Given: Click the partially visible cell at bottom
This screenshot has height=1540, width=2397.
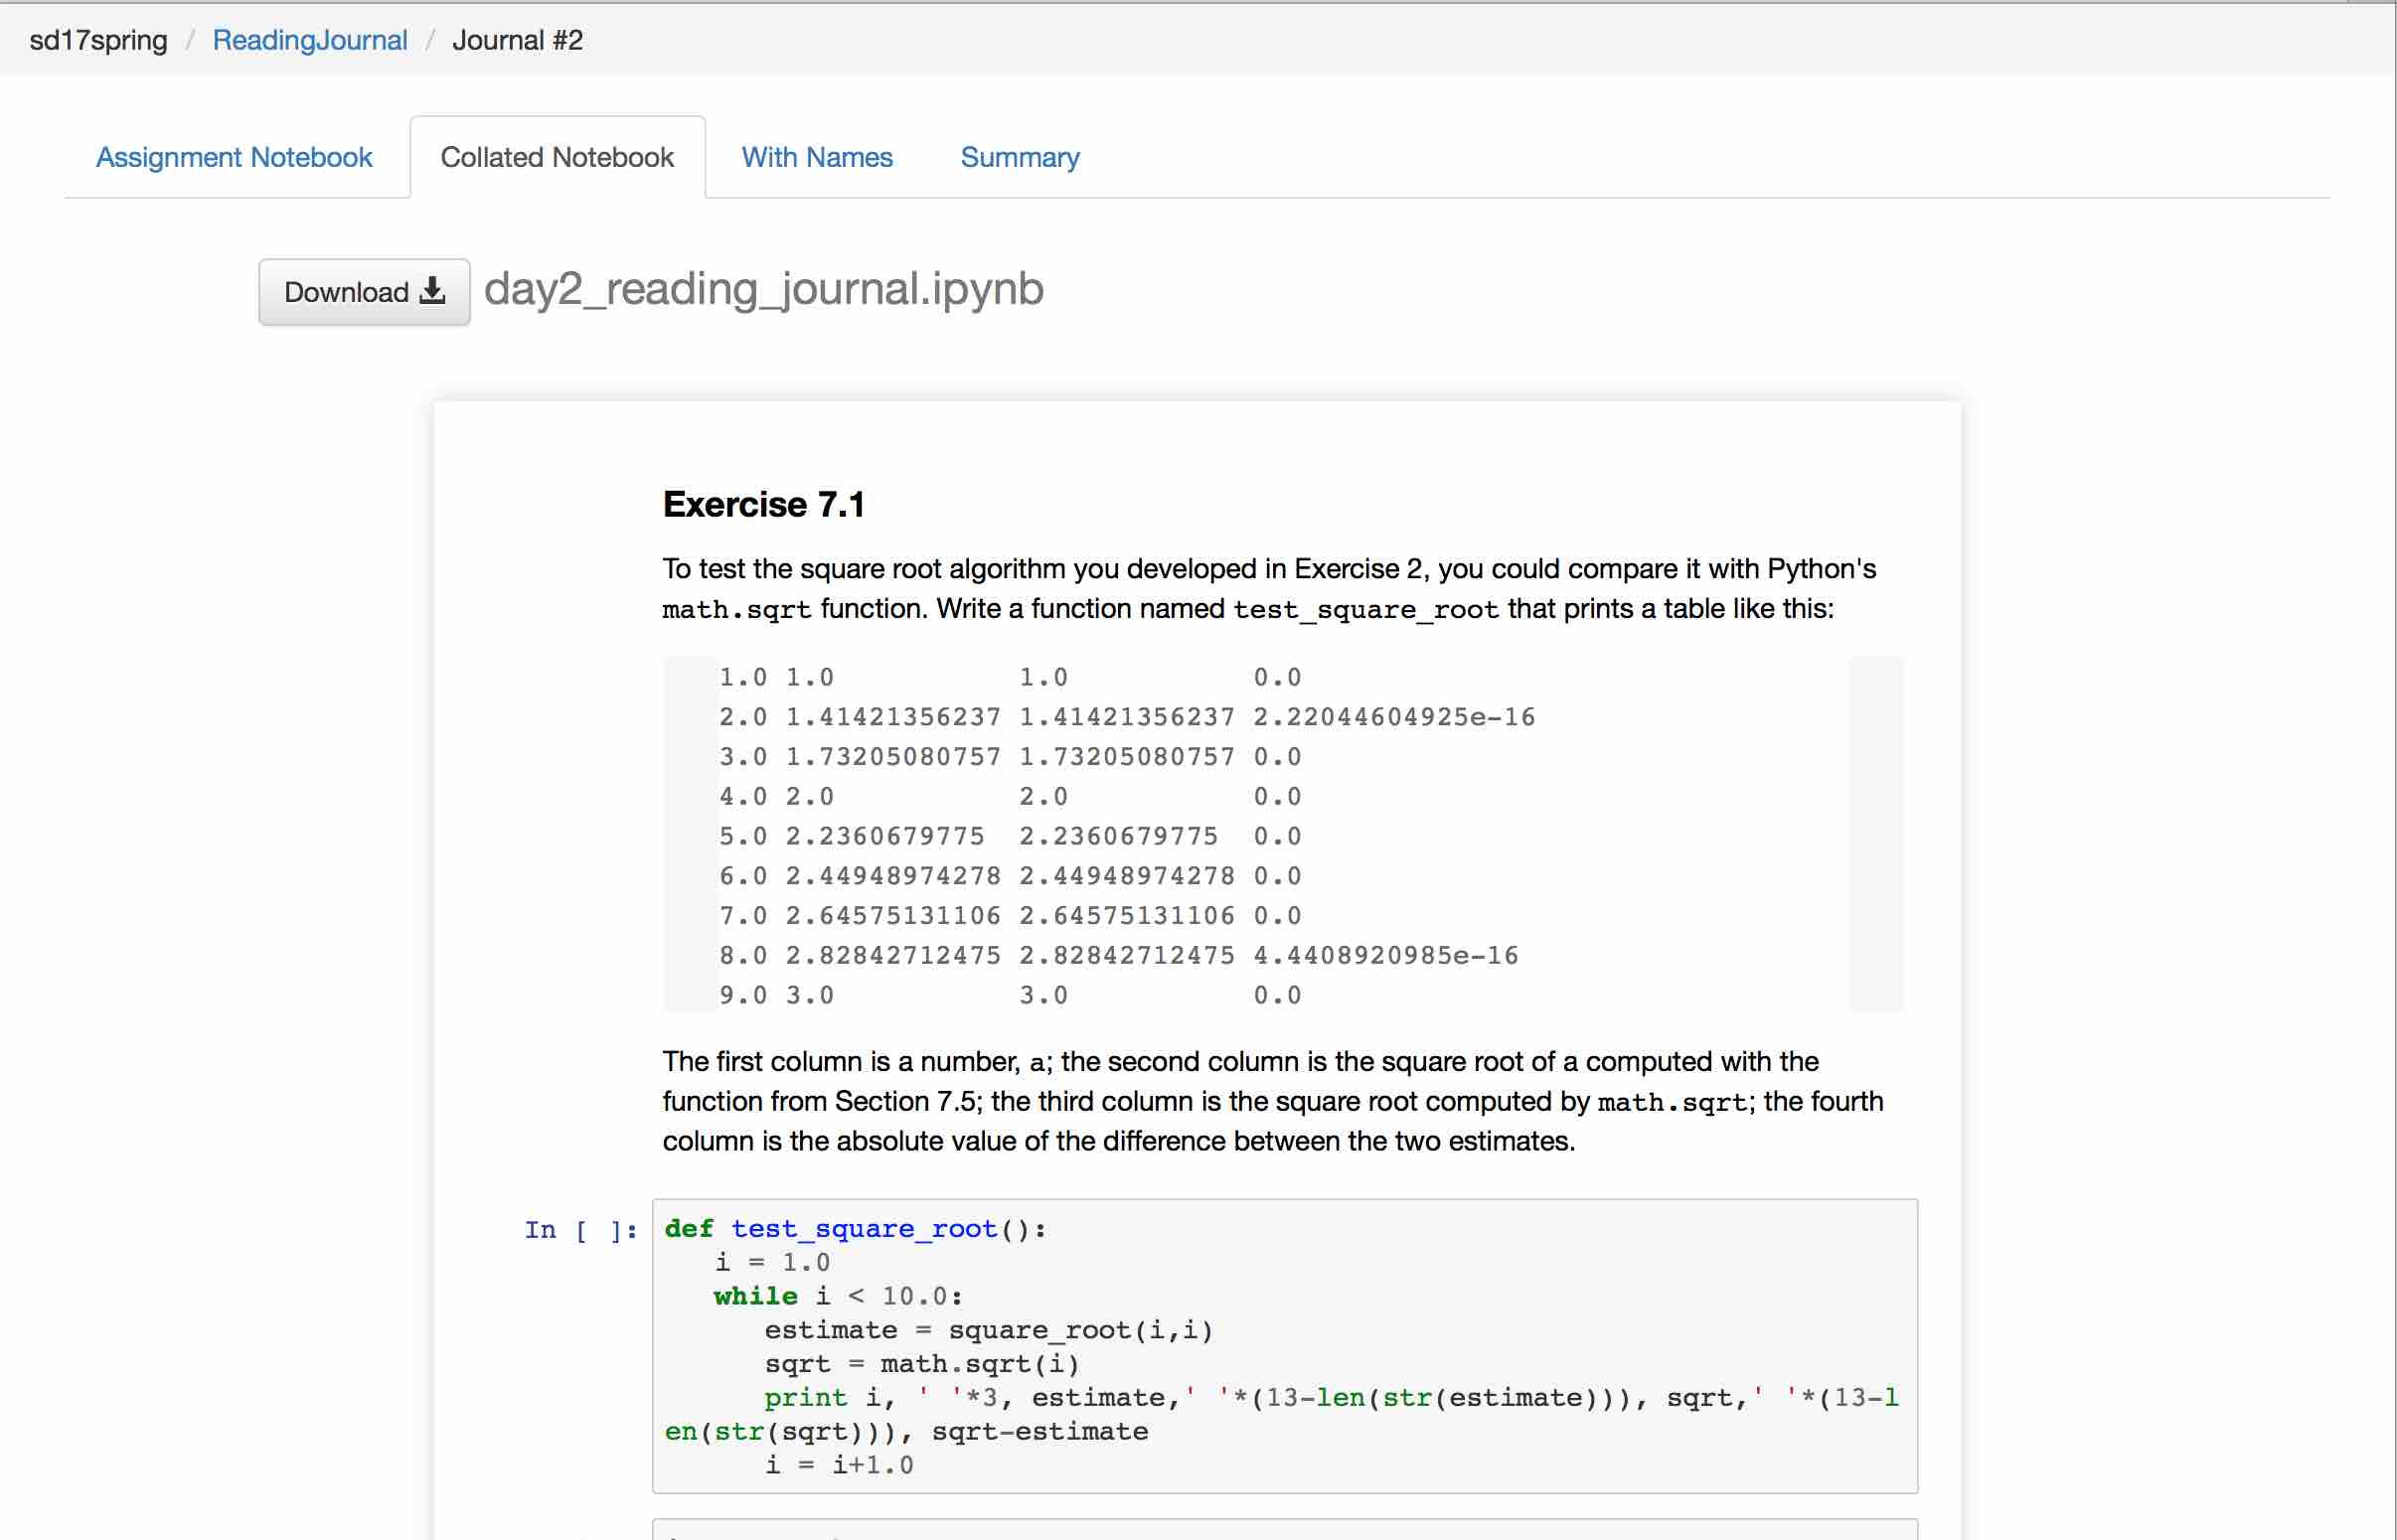Looking at the screenshot, I should [1284, 1530].
